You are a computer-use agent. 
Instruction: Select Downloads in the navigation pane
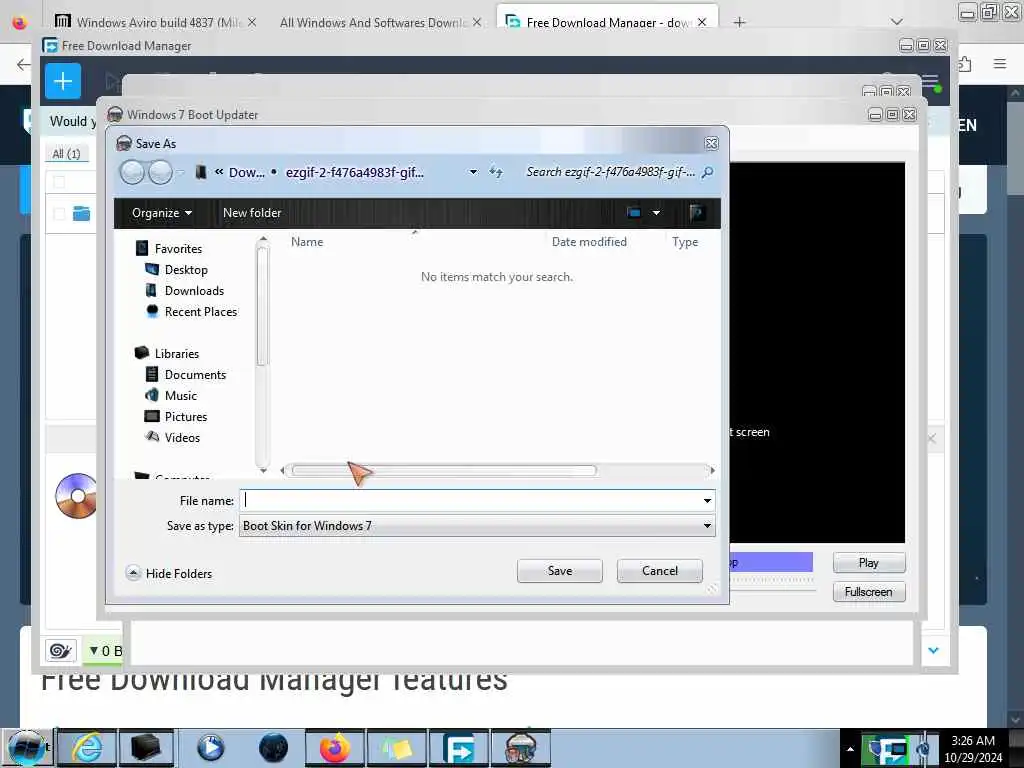185,291
